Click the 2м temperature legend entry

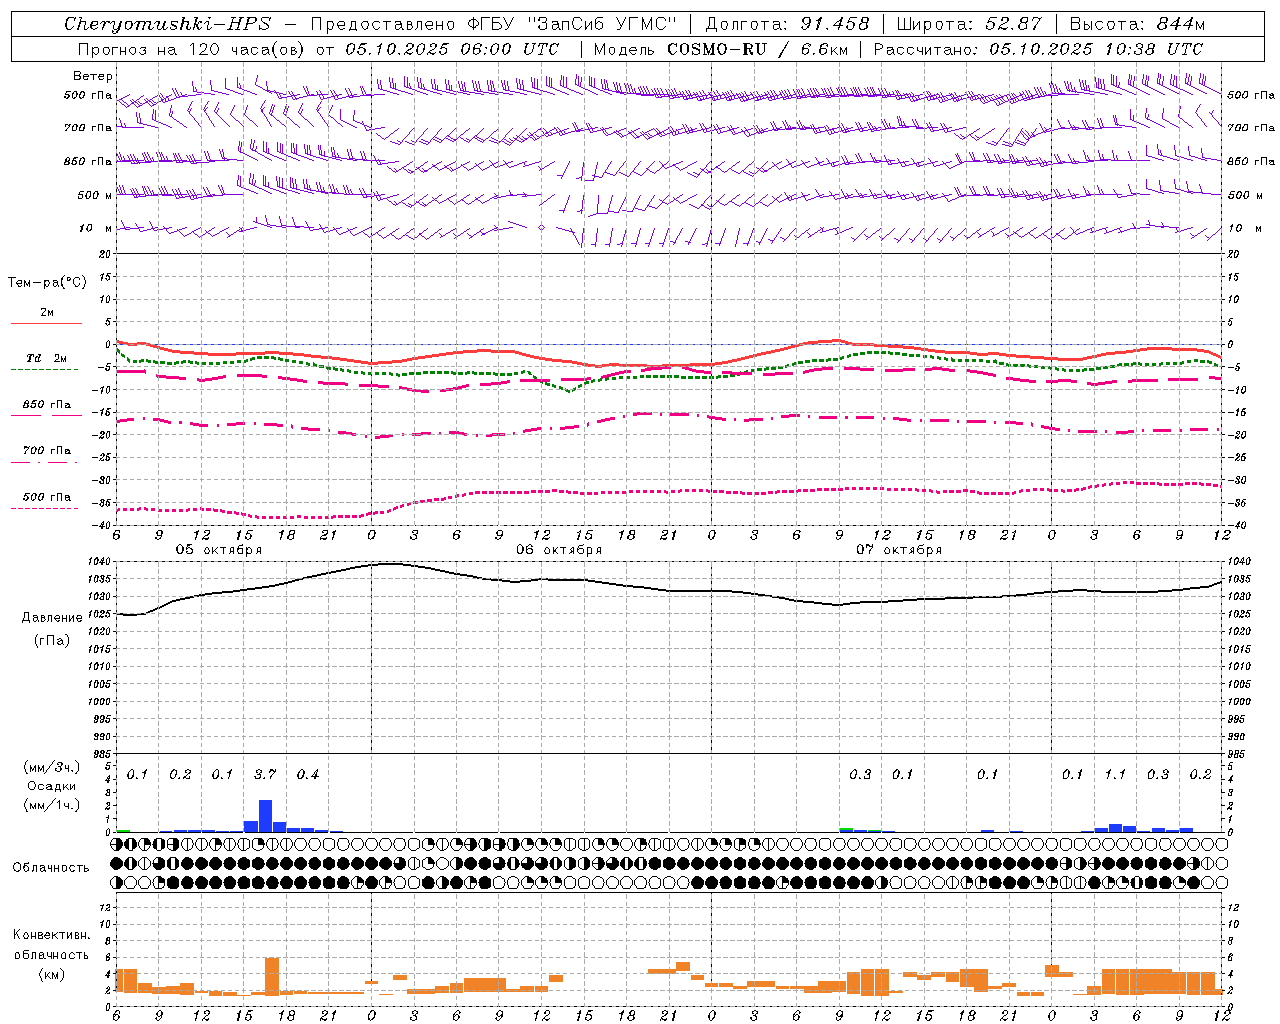click(x=47, y=313)
